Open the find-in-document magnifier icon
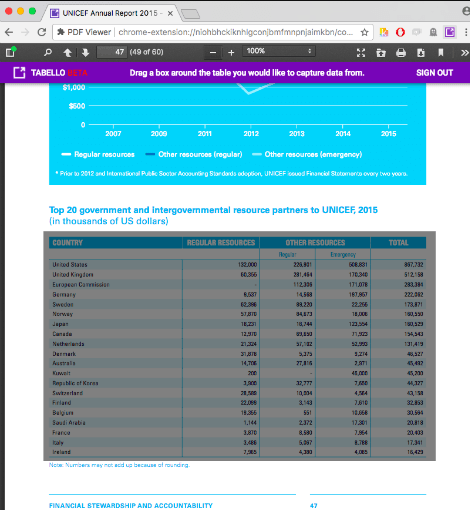 pos(48,52)
